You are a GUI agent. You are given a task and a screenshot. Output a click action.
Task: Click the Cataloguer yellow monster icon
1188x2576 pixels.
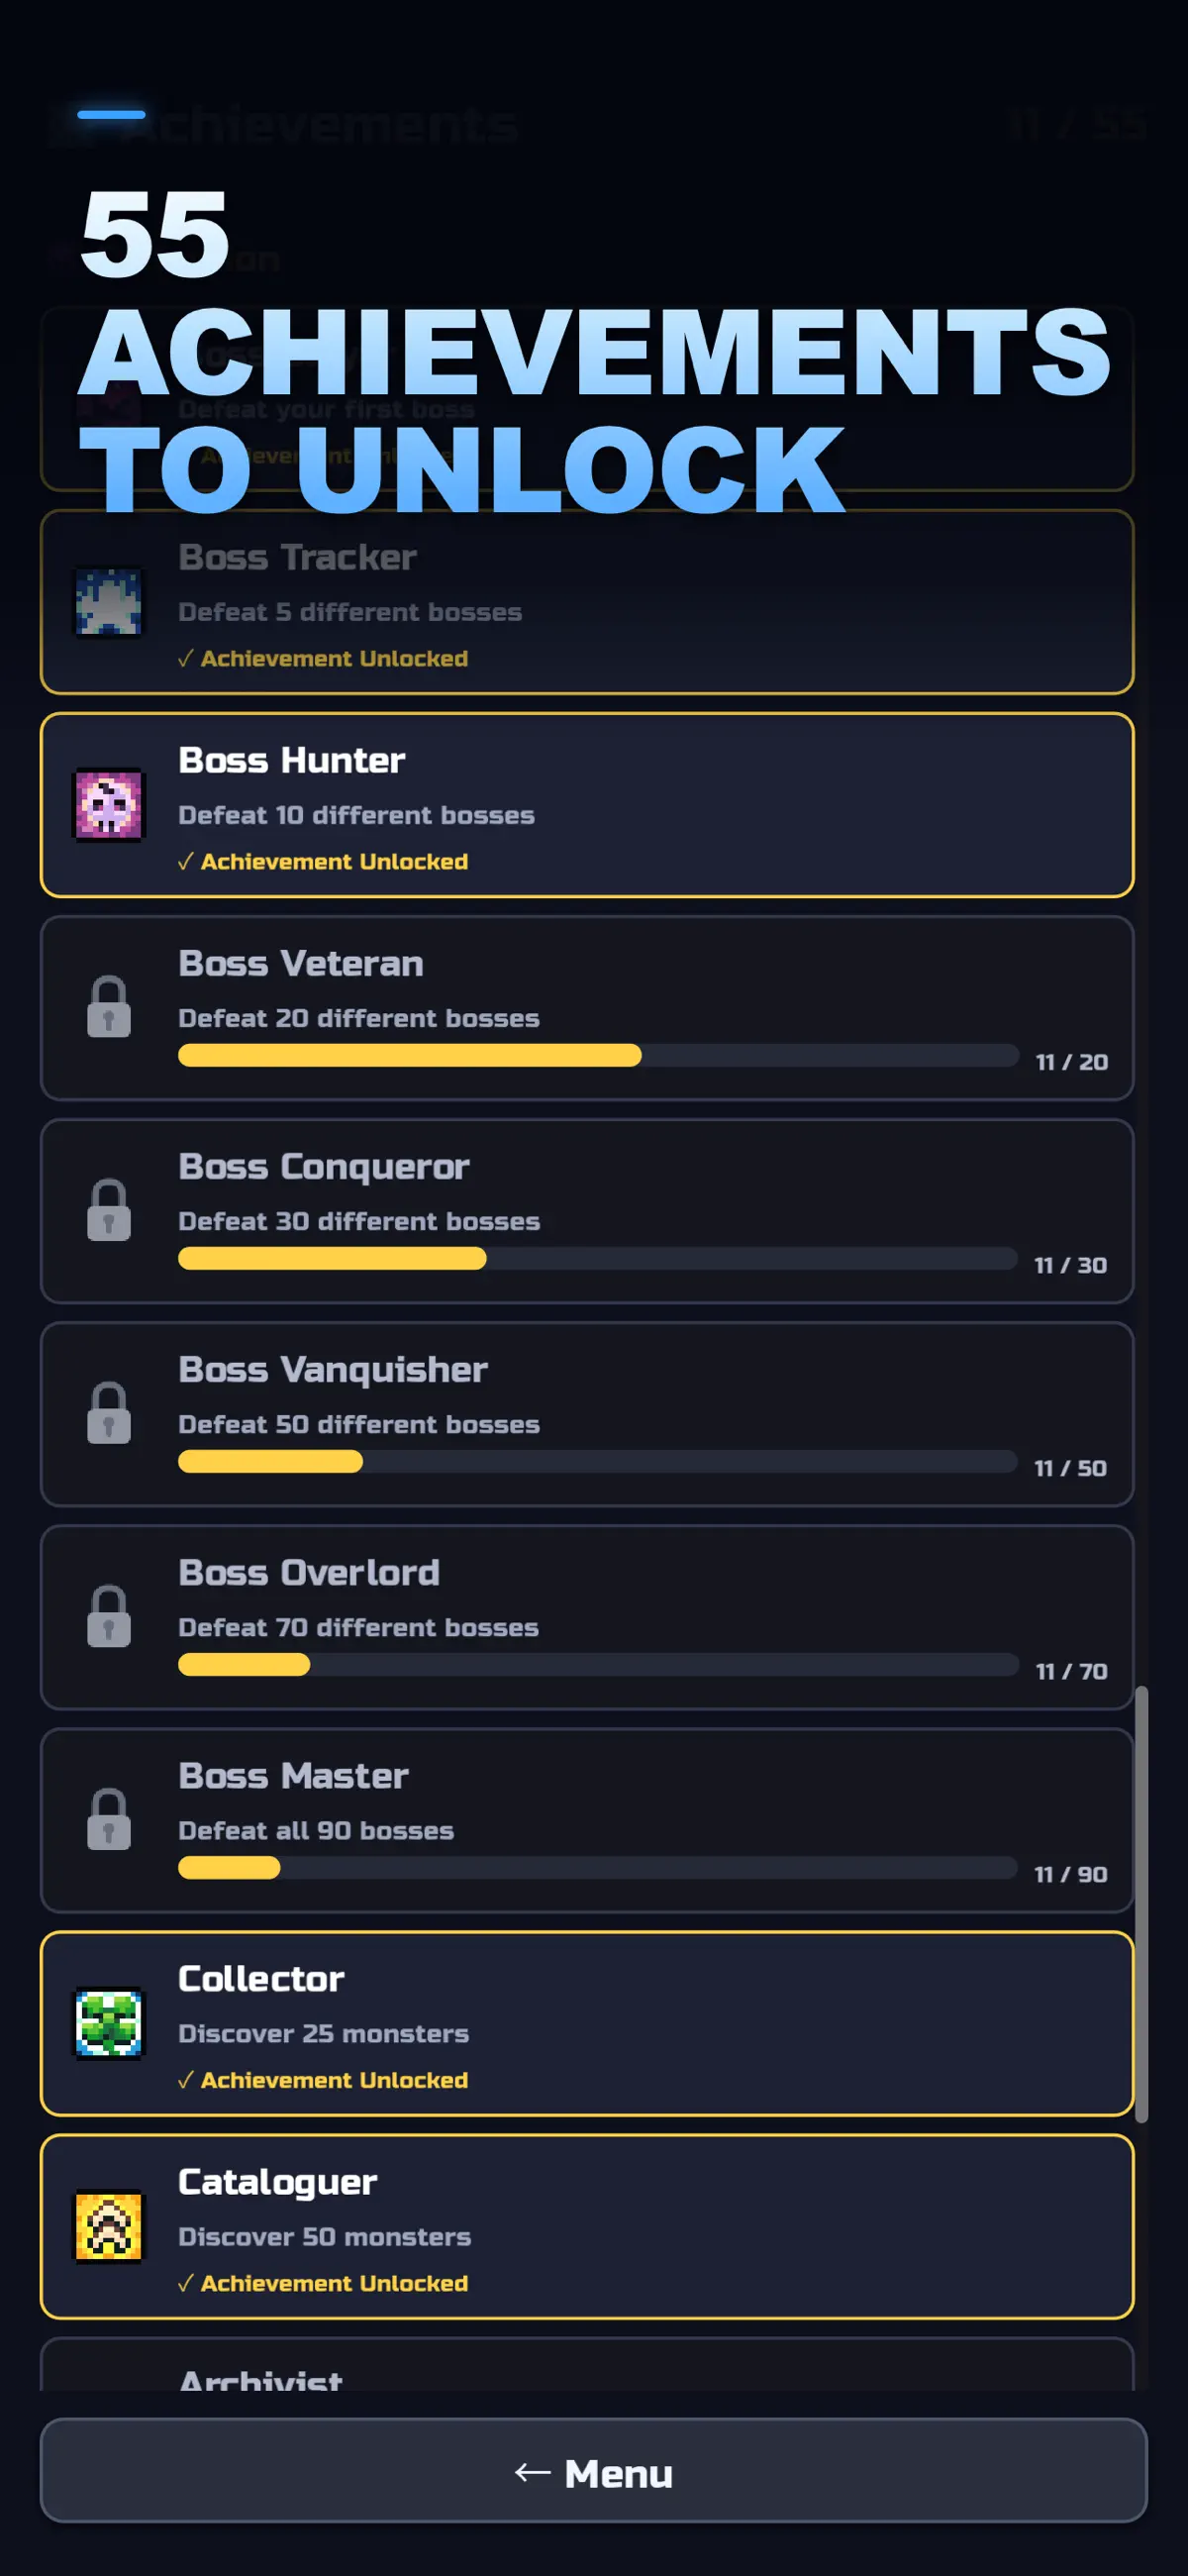point(109,2226)
